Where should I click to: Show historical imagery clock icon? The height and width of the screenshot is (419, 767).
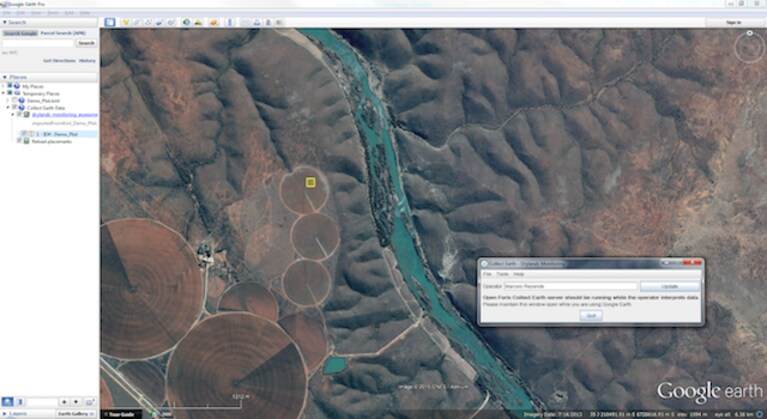tap(186, 22)
